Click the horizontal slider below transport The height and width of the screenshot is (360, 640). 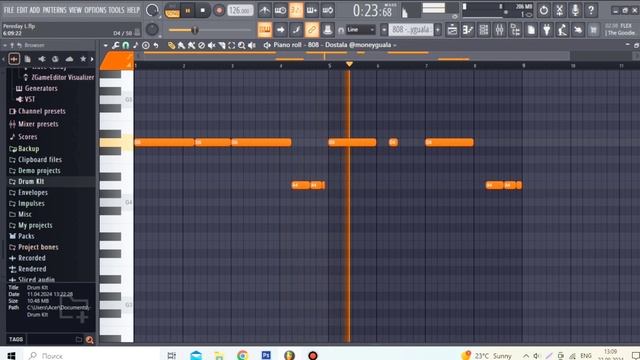point(210,30)
